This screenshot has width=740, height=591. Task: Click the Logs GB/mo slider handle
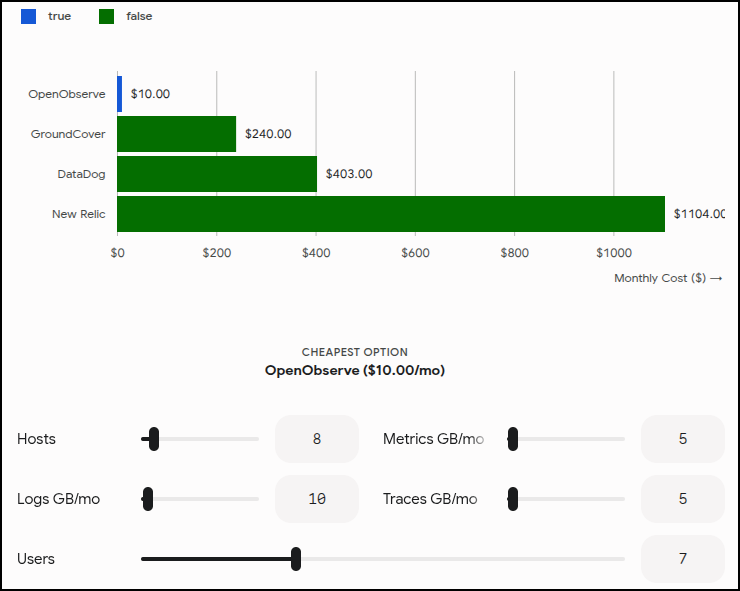[x=148, y=499]
